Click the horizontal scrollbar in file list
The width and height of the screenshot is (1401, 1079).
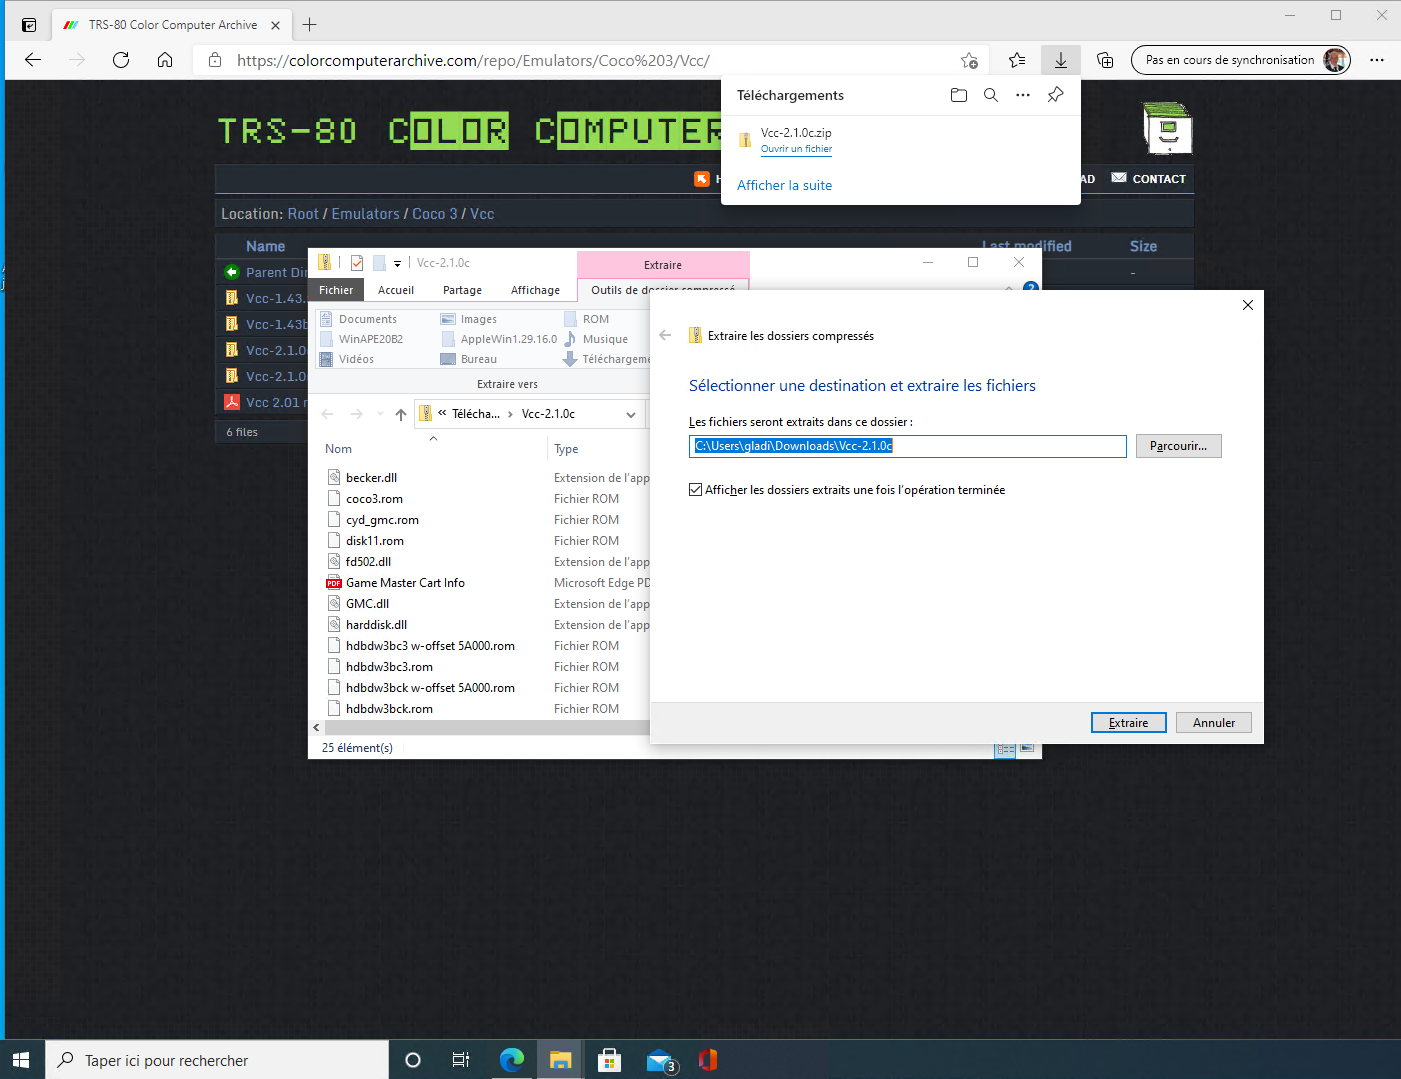click(480, 728)
